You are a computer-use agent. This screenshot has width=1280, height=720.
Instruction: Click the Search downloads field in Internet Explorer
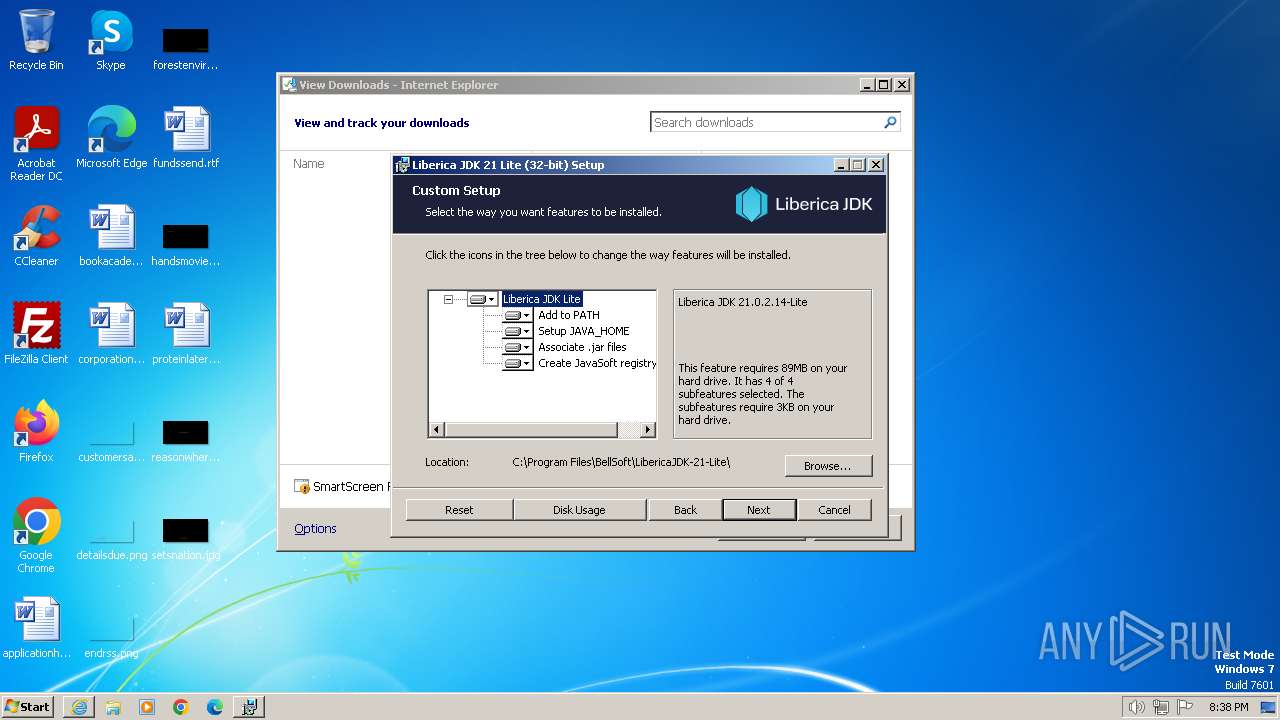coord(765,122)
